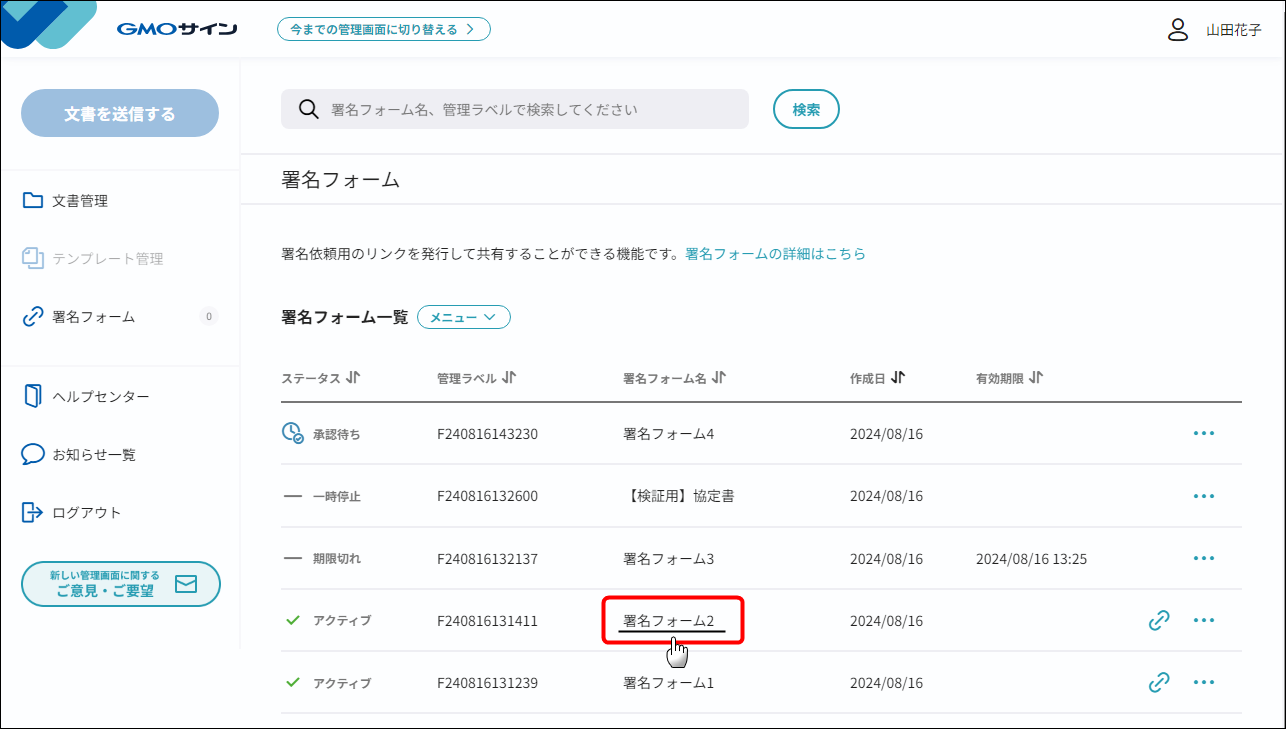The image size is (1286, 729).
Task: Open three-dot menu for 署名フォーム3
Action: [x=1204, y=558]
